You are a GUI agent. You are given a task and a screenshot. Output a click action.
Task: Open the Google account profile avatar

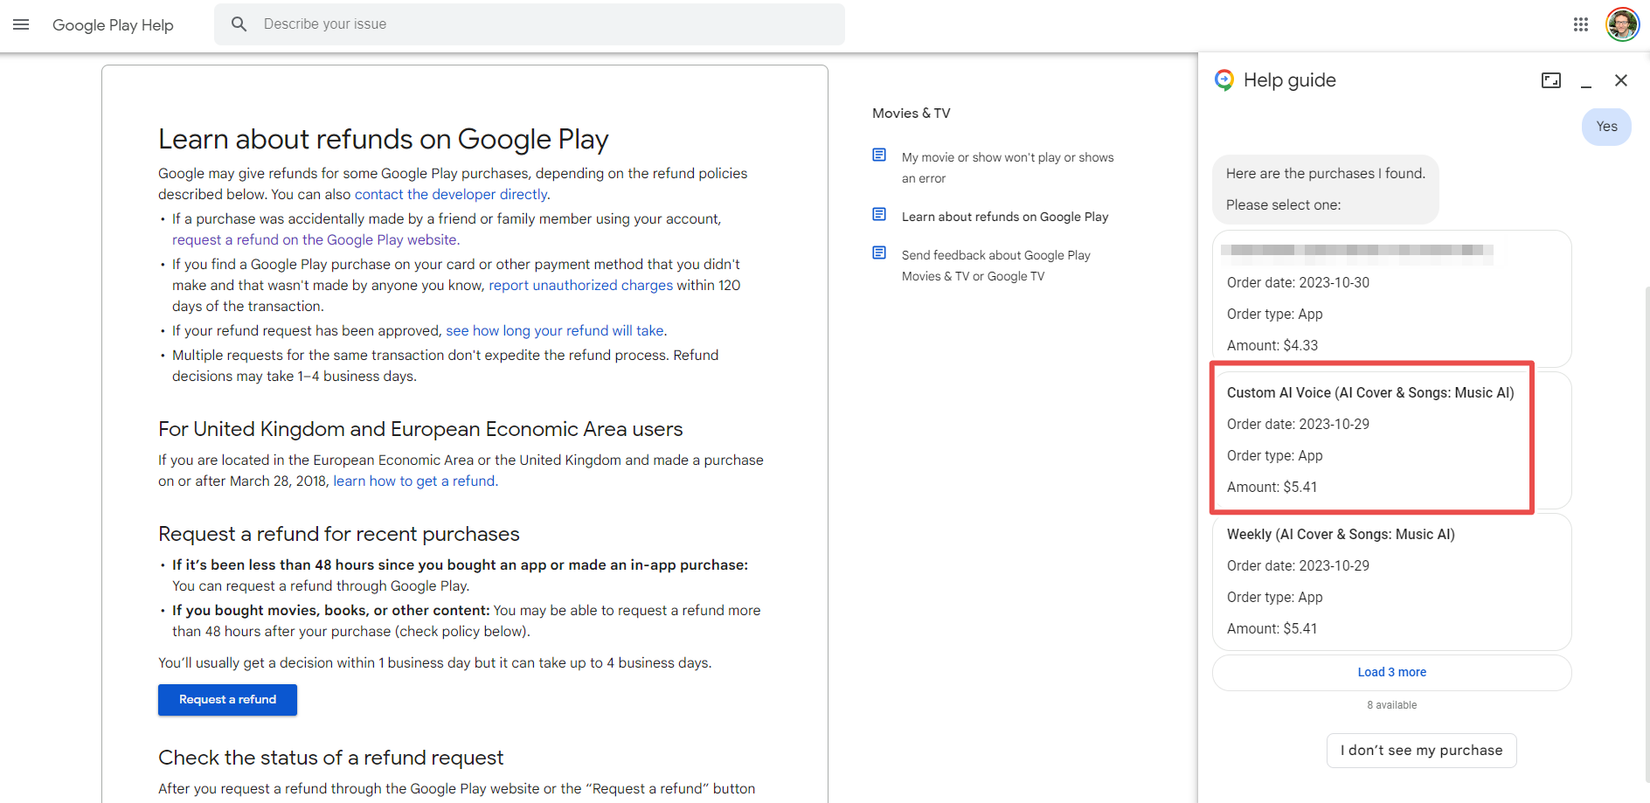point(1621,24)
